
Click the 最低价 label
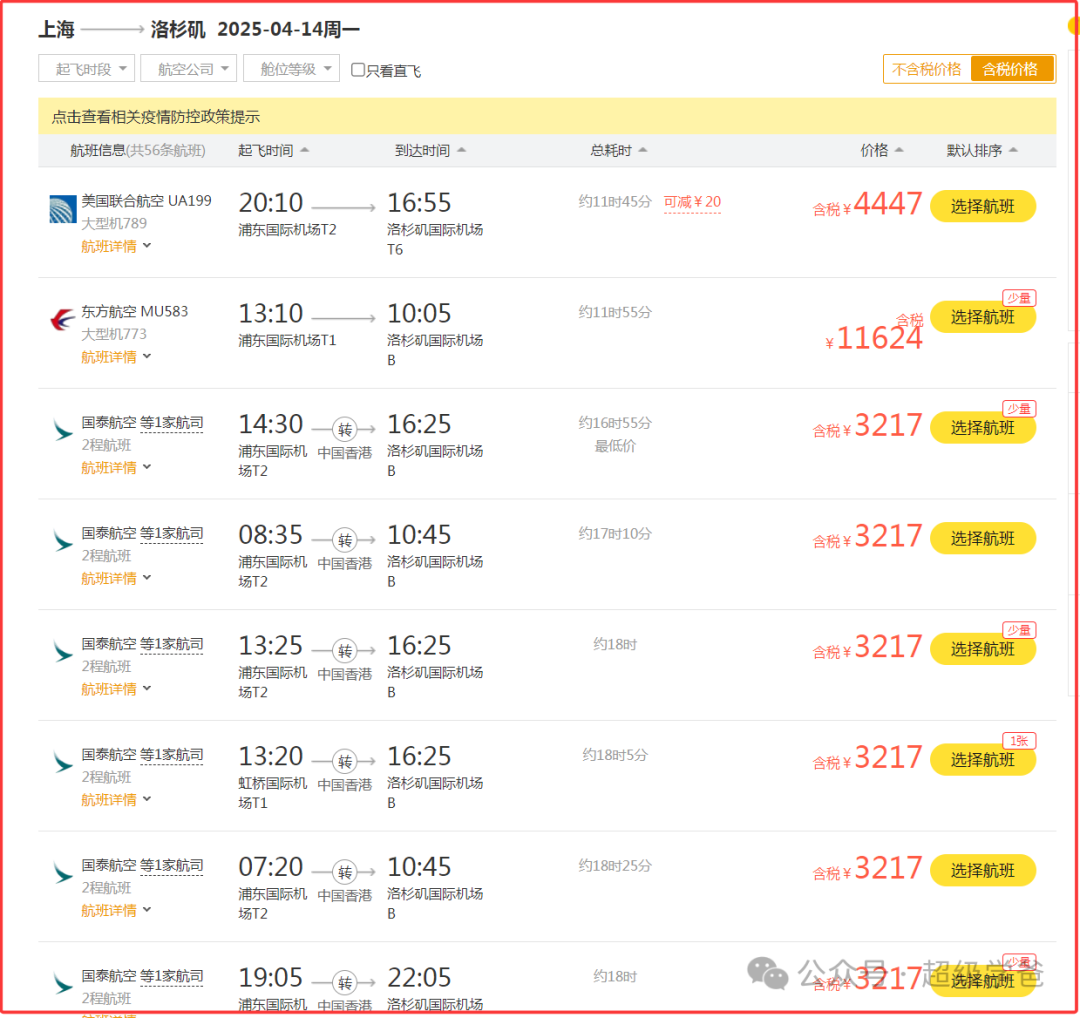(615, 446)
